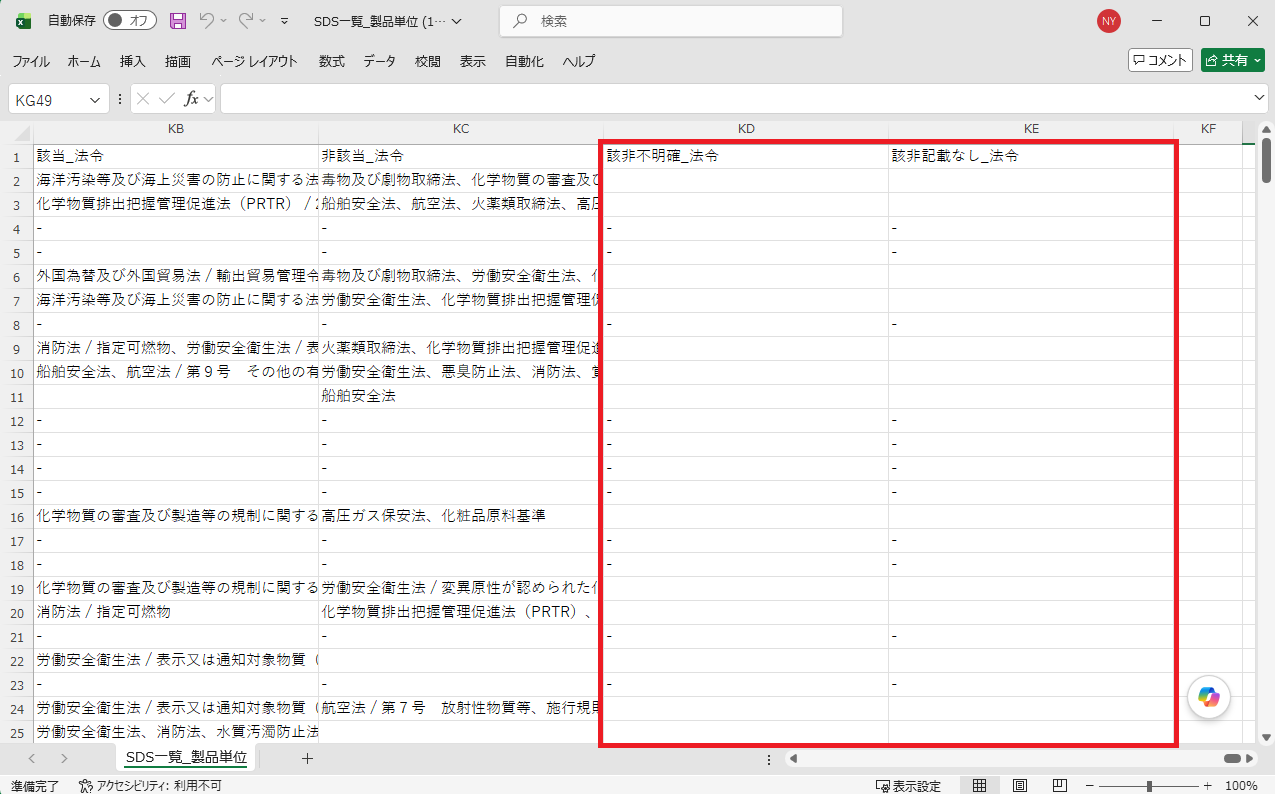The image size is (1275, 794).
Task: Switch to the 校閲 ribbon tab
Action: pyautogui.click(x=428, y=61)
